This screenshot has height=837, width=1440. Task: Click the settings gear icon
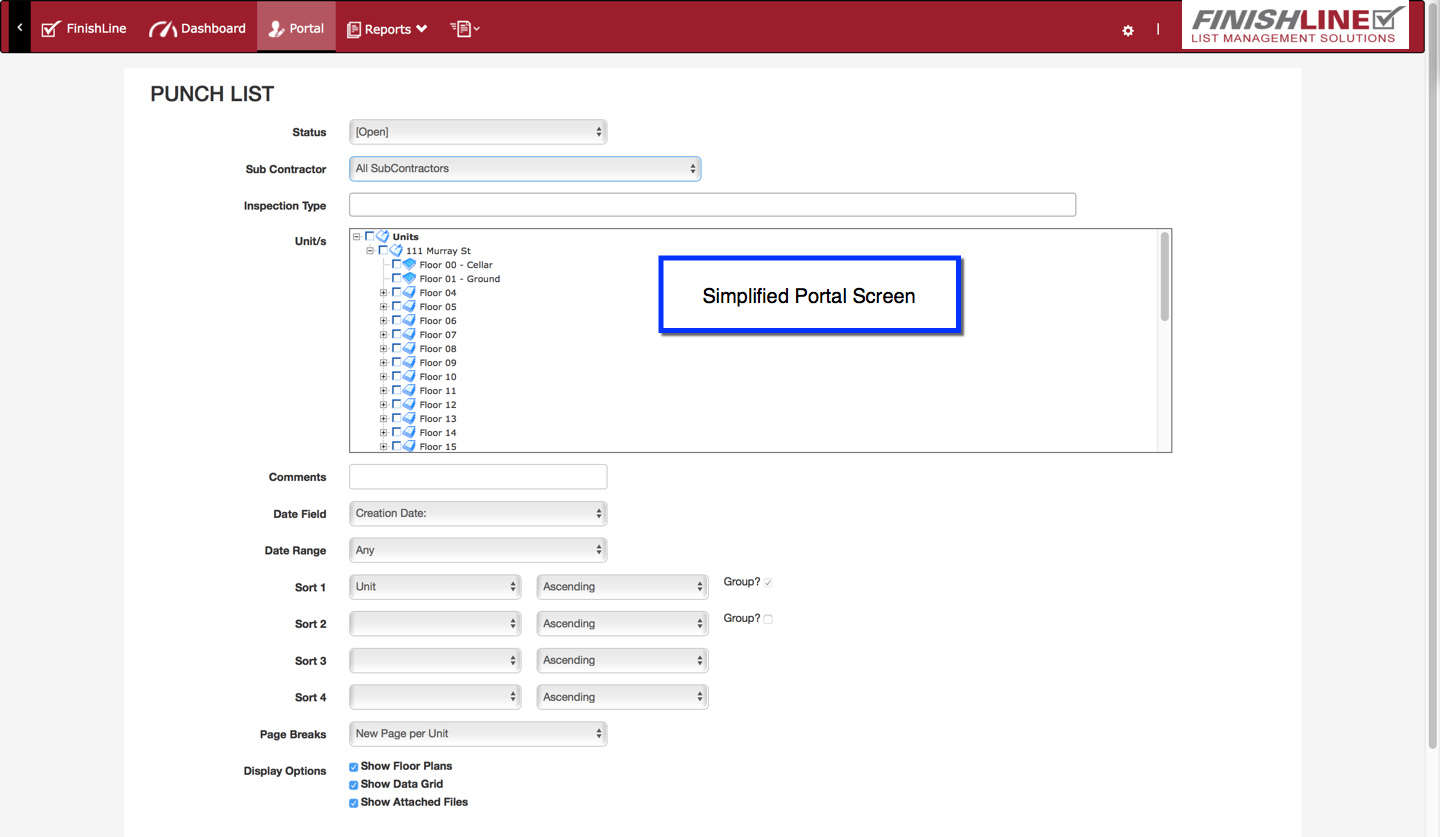[x=1128, y=30]
